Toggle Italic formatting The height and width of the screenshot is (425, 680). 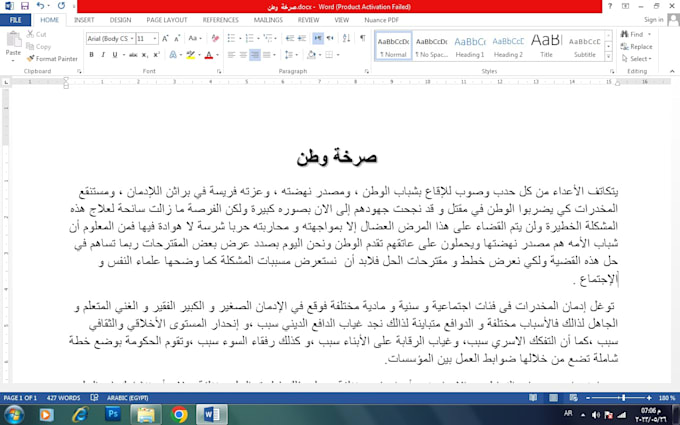(x=103, y=55)
